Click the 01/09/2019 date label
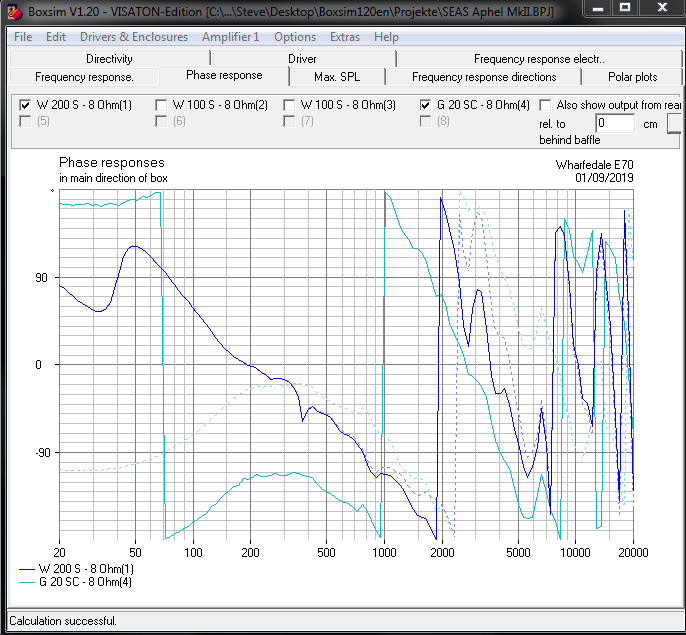This screenshot has width=686, height=635. [604, 178]
